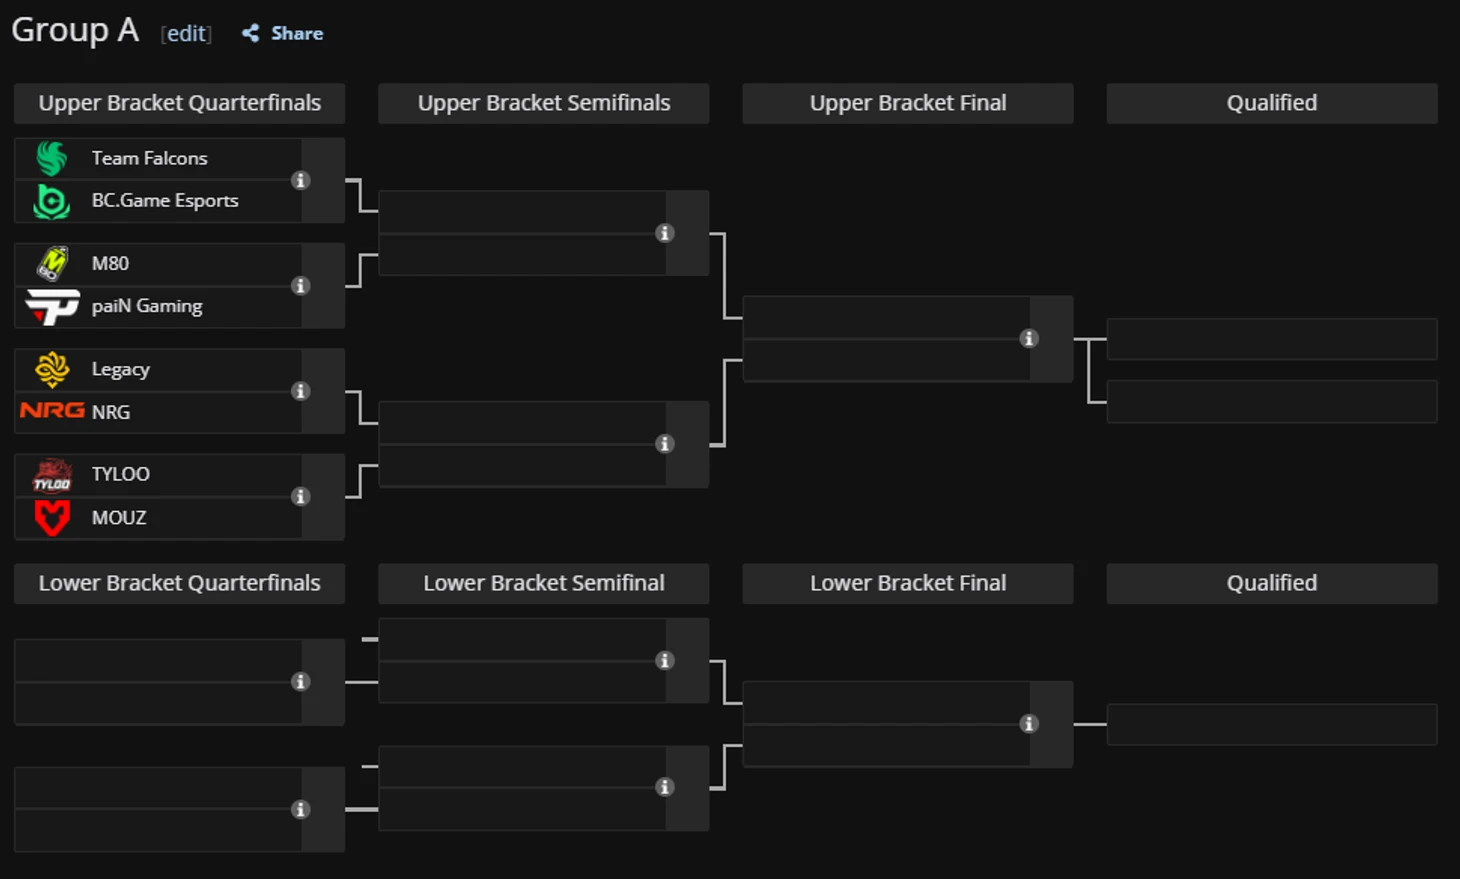
Task: Select the Lower Bracket Quarterfinals header
Action: tap(180, 583)
